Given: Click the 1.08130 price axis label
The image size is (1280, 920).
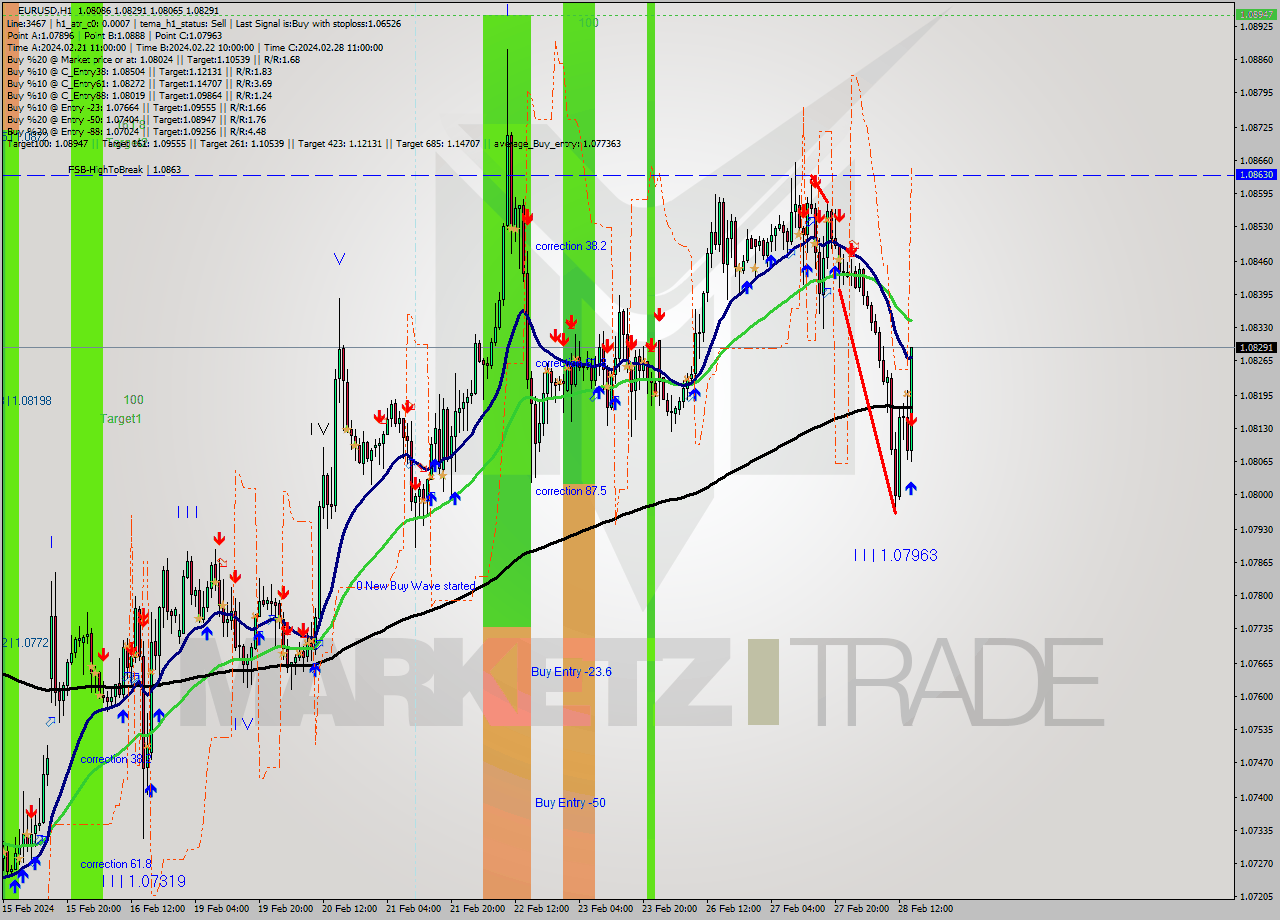Looking at the screenshot, I should pyautogui.click(x=1256, y=428).
